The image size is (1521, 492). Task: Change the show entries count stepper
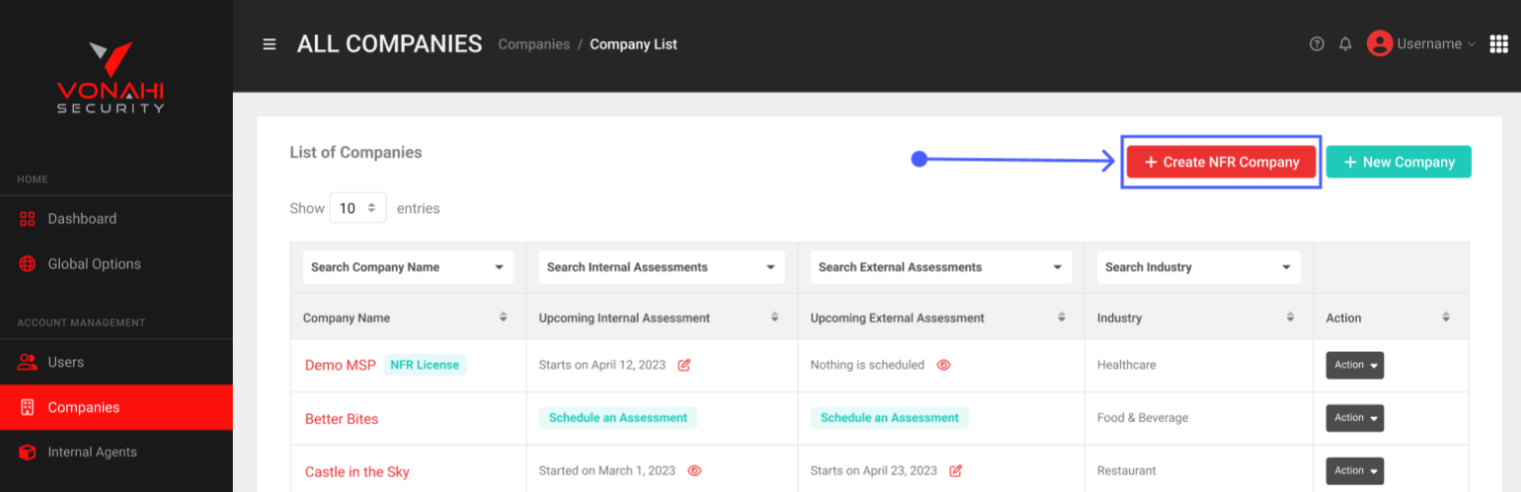357,208
